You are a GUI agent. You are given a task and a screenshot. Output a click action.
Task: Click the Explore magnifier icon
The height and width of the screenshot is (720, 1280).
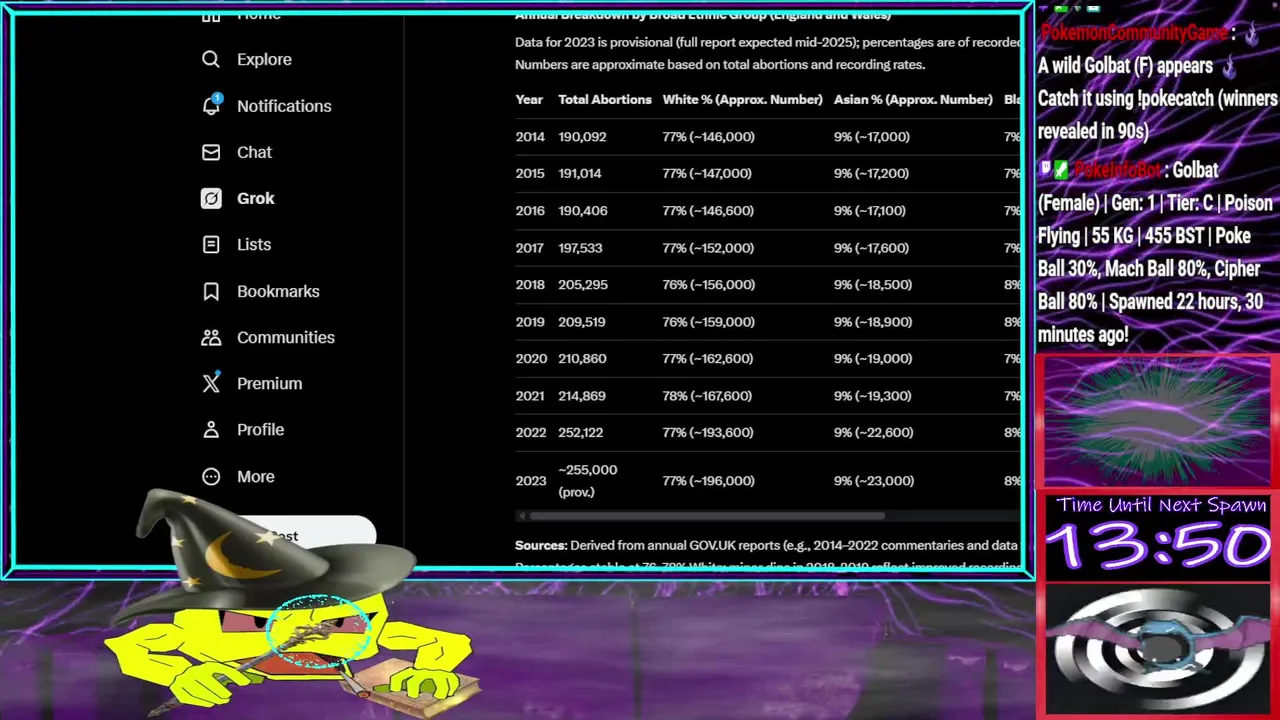[x=211, y=60]
